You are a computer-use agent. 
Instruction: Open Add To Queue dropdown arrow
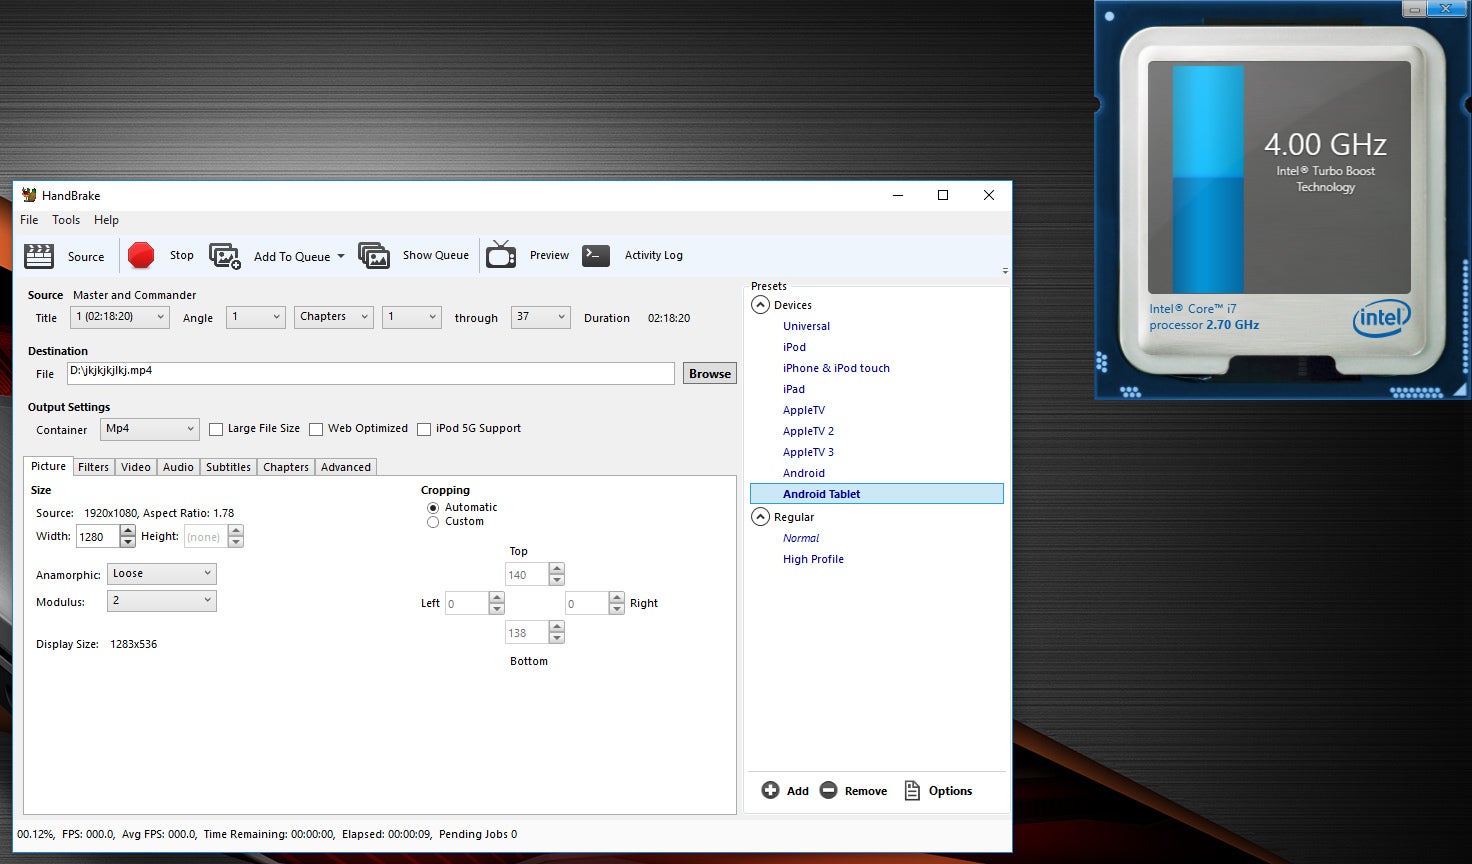pos(341,256)
